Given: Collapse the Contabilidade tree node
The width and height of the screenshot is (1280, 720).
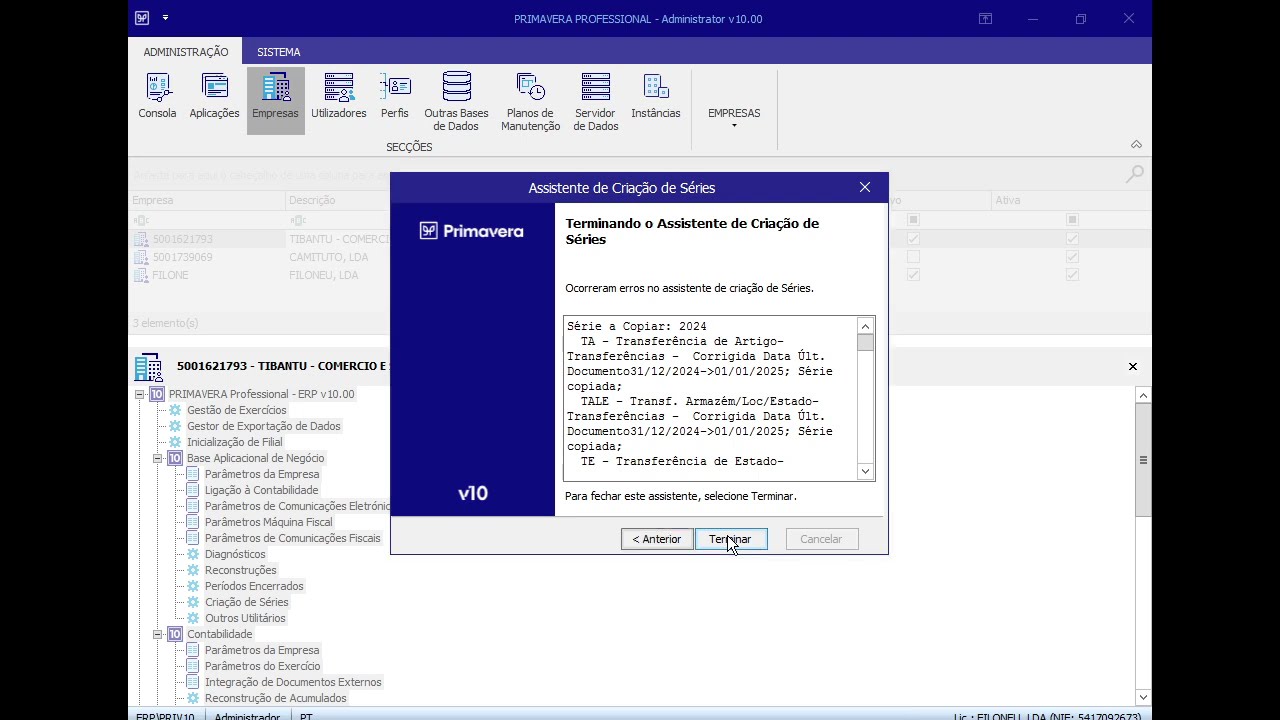Looking at the screenshot, I should coord(157,634).
